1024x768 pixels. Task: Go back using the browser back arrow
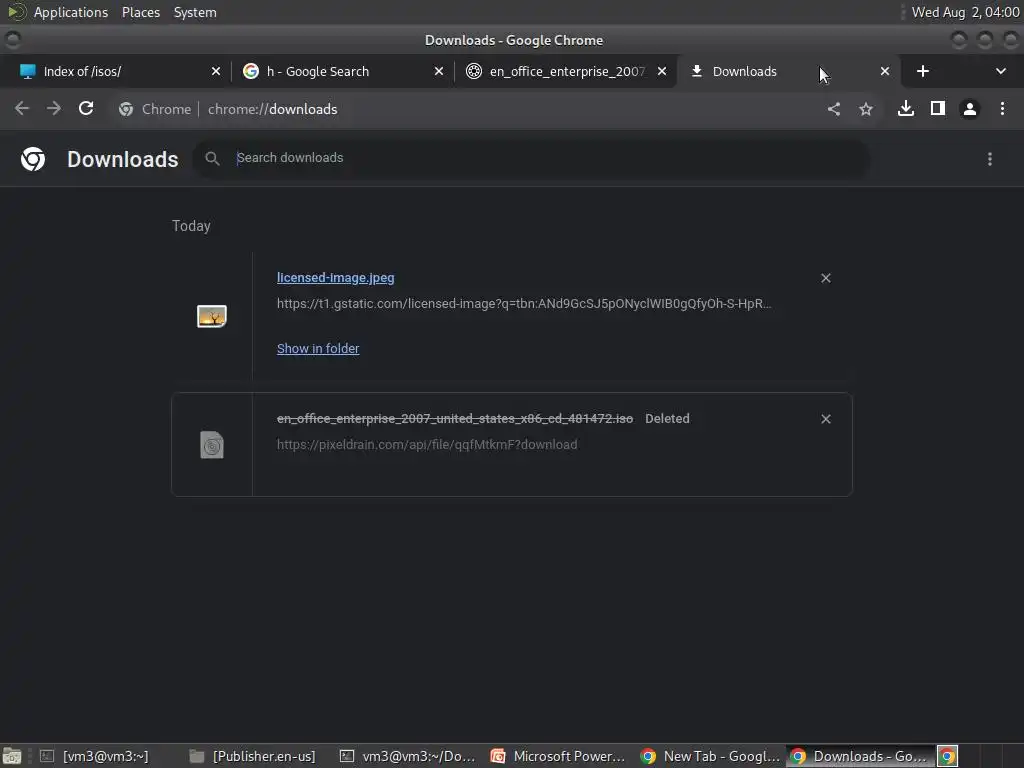click(22, 108)
